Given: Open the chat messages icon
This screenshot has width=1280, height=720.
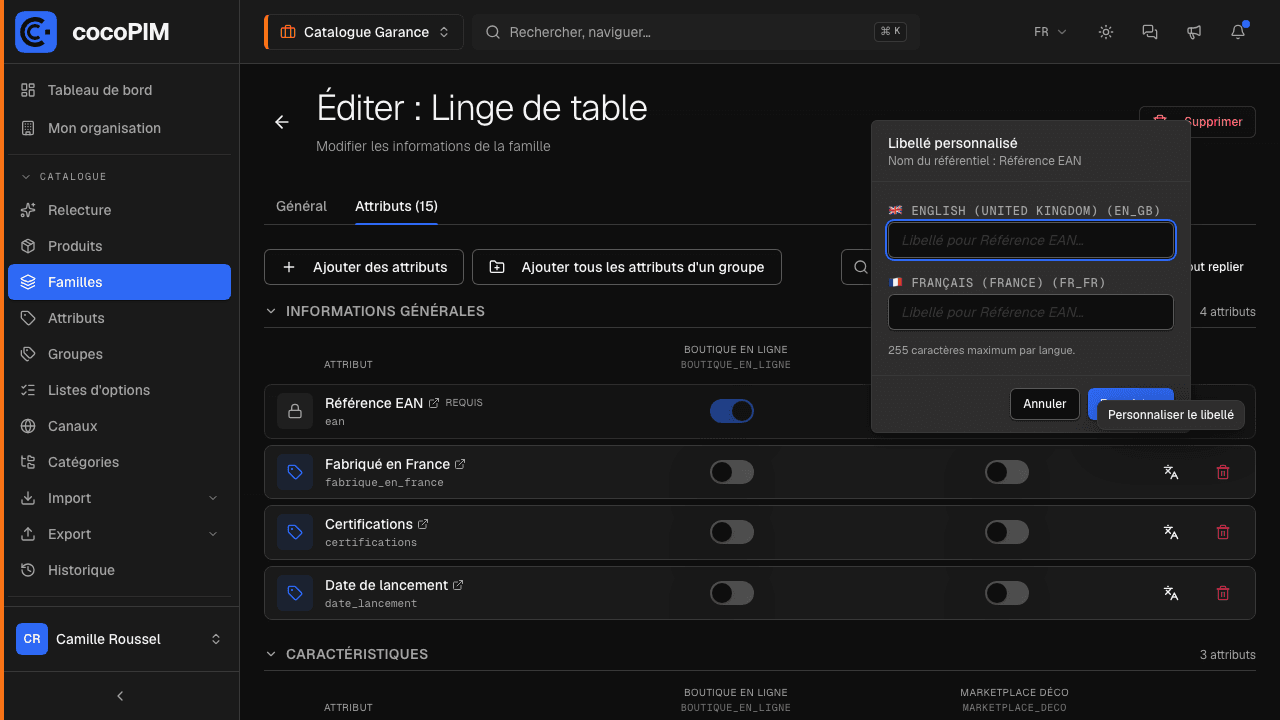Looking at the screenshot, I should 1150,32.
